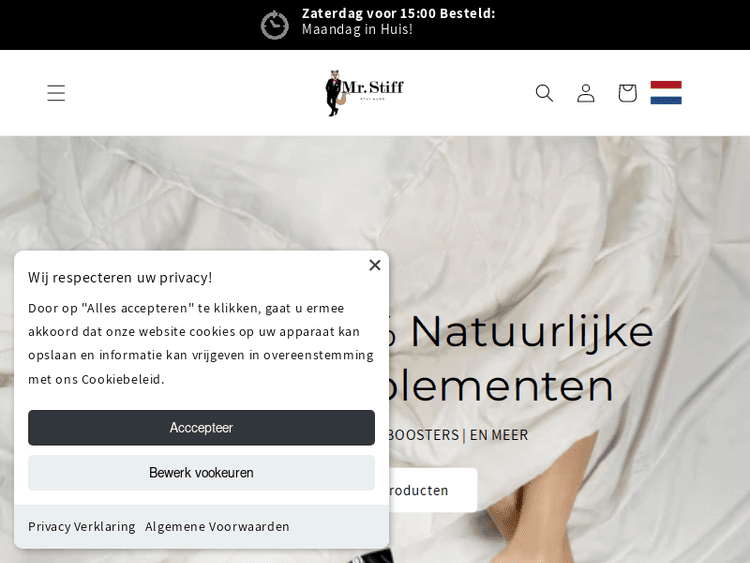Click the Maandag in Huis text

pyautogui.click(x=357, y=29)
